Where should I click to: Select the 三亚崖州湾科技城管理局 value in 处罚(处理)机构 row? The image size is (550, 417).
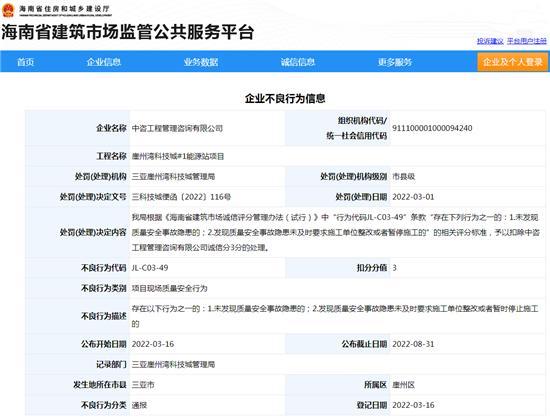pyautogui.click(x=174, y=177)
